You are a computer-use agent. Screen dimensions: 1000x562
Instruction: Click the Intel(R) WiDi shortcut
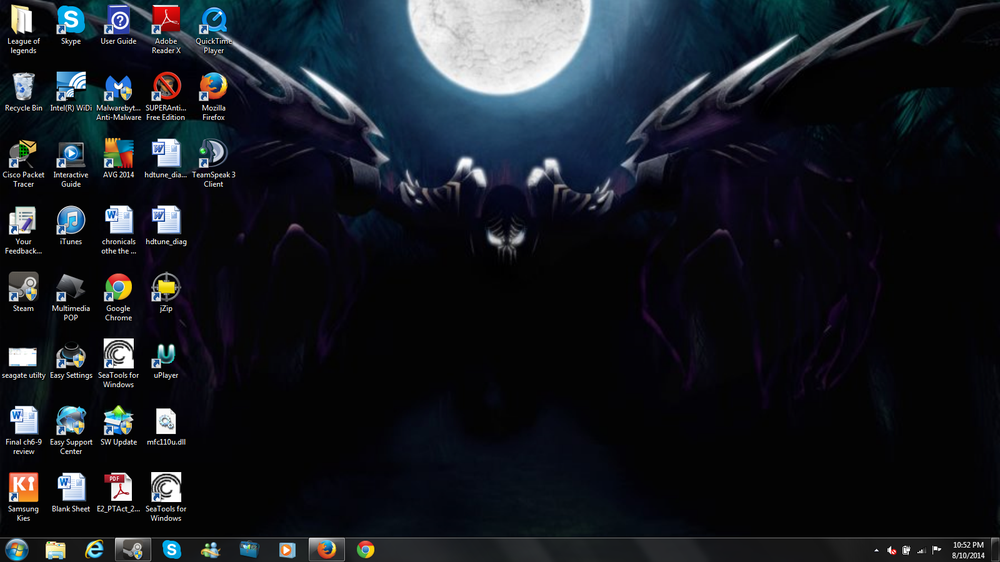click(x=71, y=92)
